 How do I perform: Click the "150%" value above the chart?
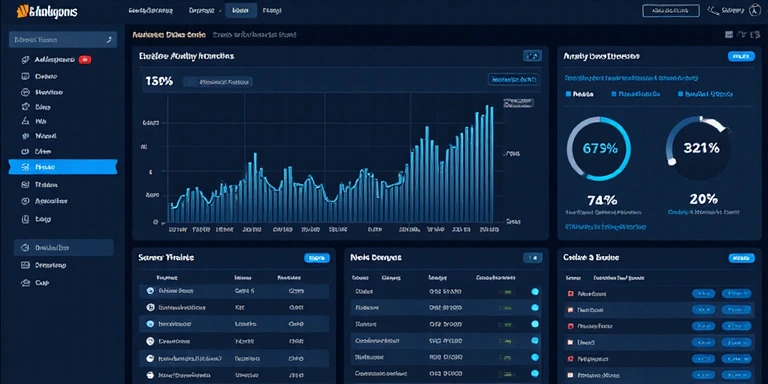click(159, 81)
